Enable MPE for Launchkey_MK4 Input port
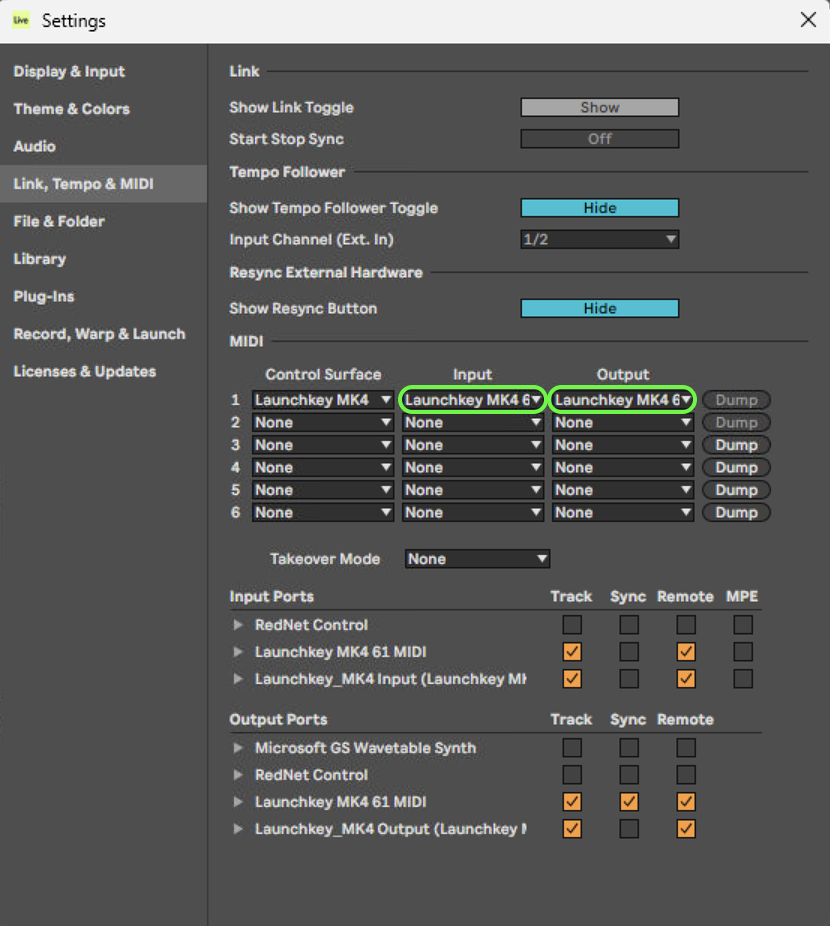The height and width of the screenshot is (926, 830). tap(743, 679)
